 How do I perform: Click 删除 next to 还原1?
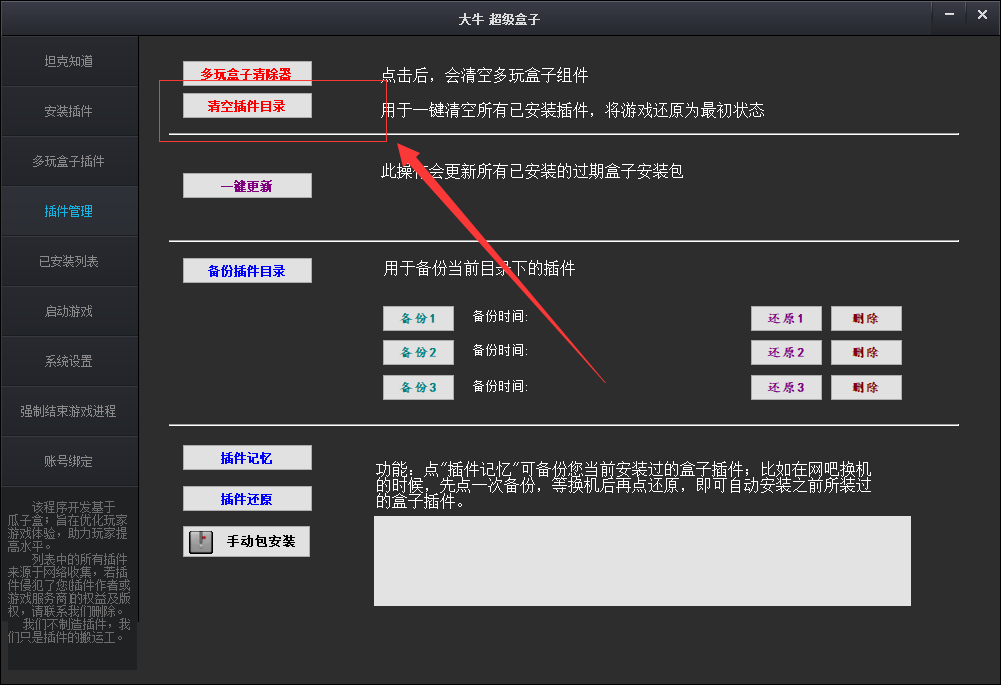(866, 318)
